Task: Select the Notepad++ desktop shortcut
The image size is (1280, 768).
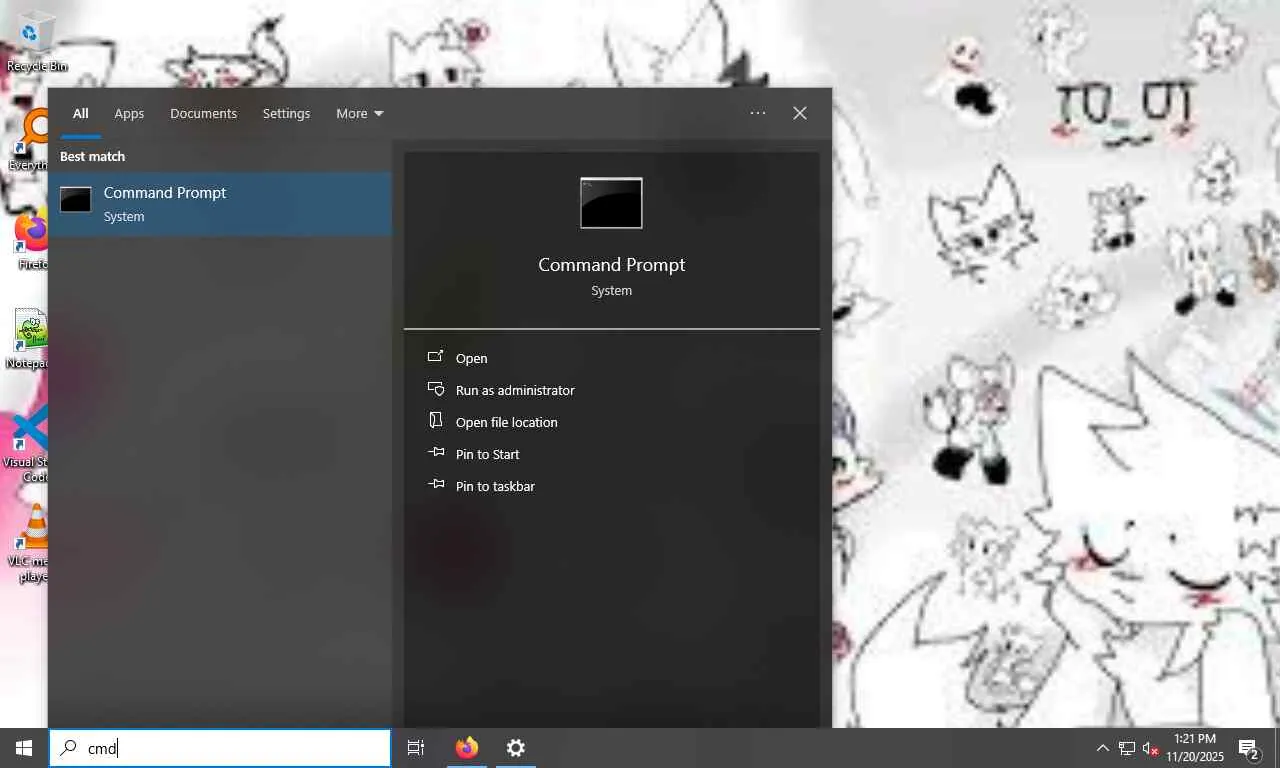Action: [28, 339]
